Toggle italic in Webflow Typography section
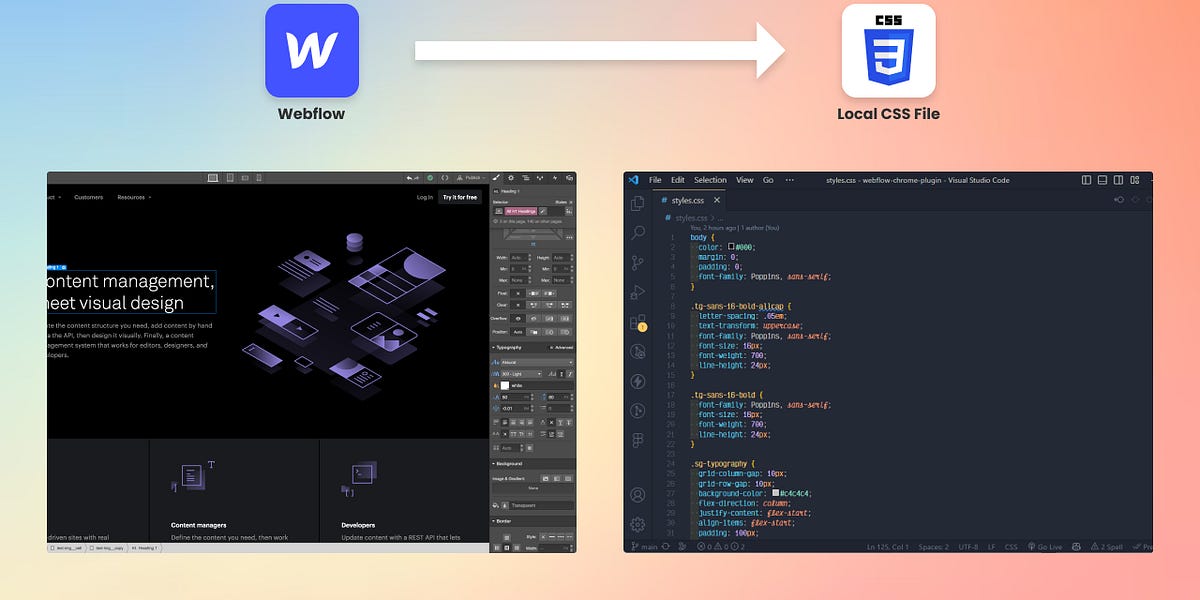Image resolution: width=1200 pixels, height=600 pixels. (570, 373)
